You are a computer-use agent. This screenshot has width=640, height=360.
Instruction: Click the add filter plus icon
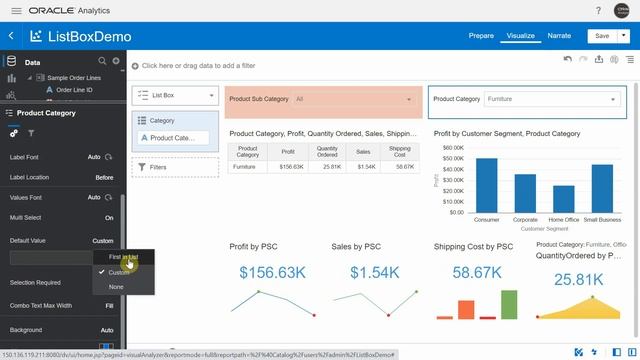point(135,66)
